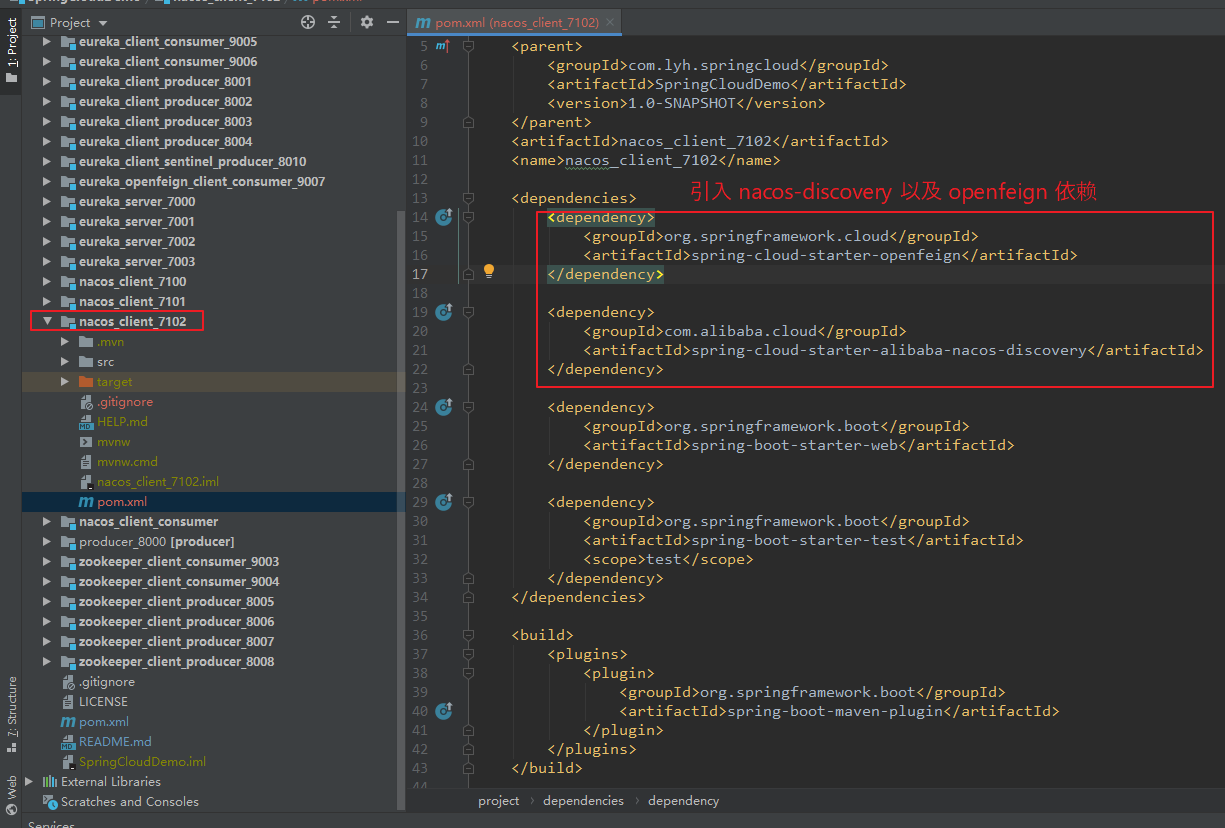The height and width of the screenshot is (828, 1225).
Task: Click the Select Opened File crosshair icon
Action: click(308, 21)
